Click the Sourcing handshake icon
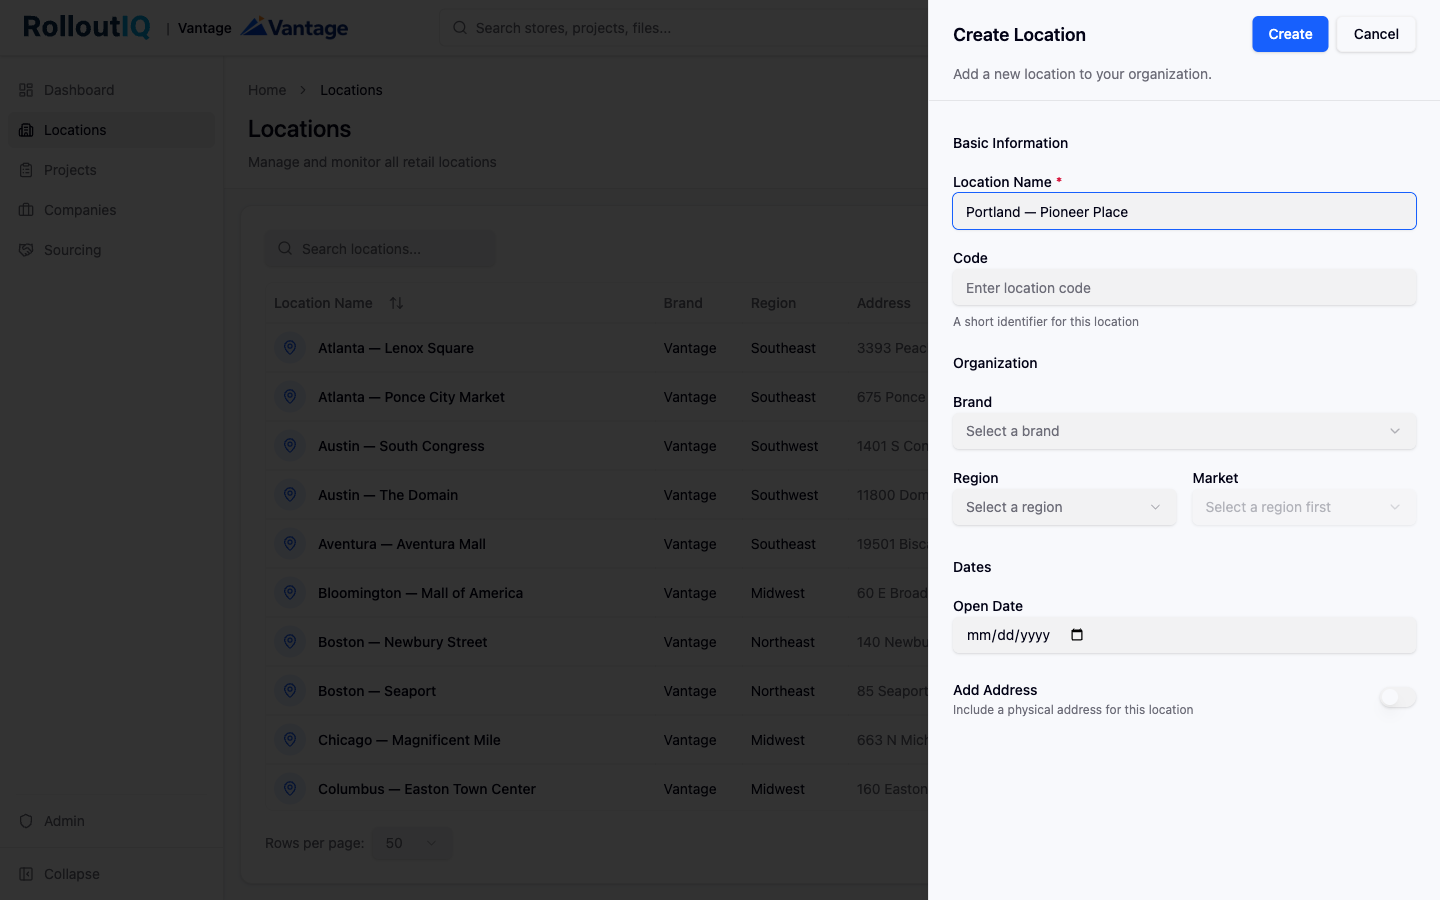1440x900 pixels. pyautogui.click(x=26, y=250)
